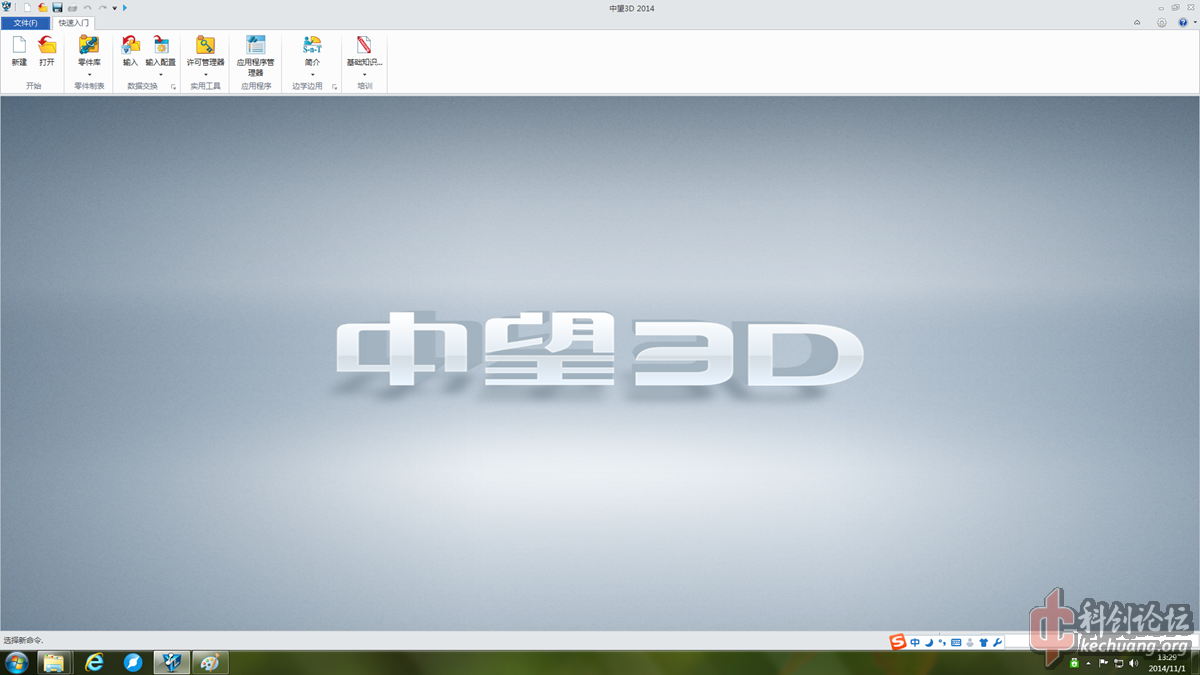Expand the 零件库 dropdown arrow
This screenshot has height=675, width=1200.
89,74
